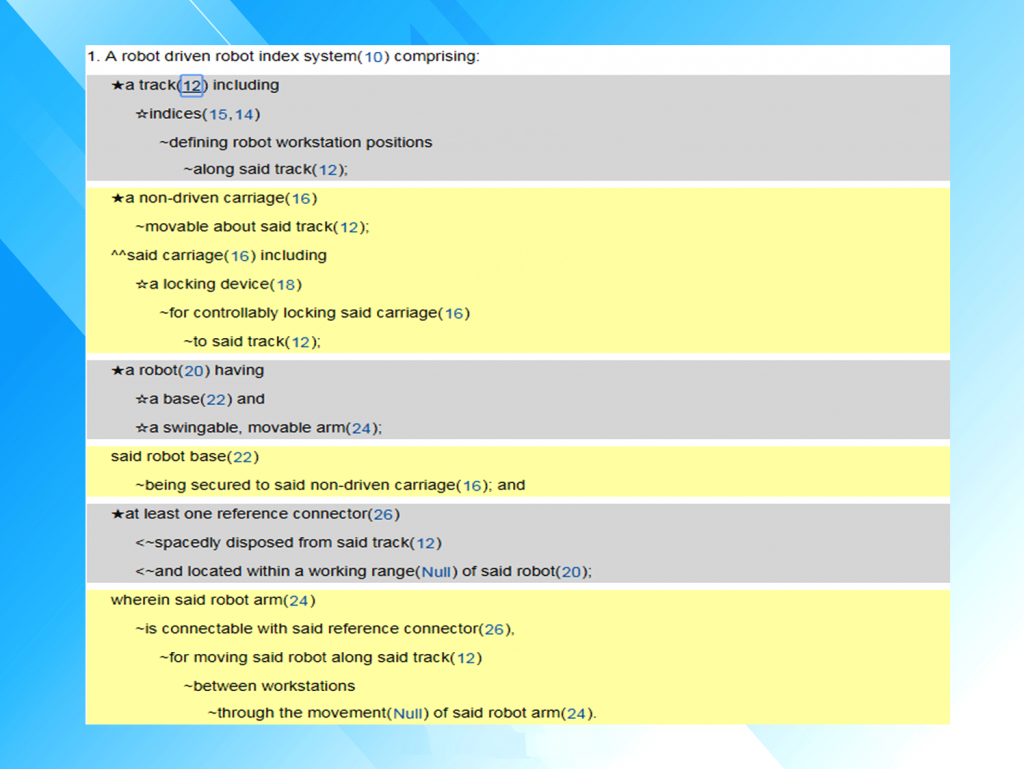Click reference 16 in 'a non-driven carriage(16)'
This screenshot has width=1024, height=769.
click(x=301, y=198)
